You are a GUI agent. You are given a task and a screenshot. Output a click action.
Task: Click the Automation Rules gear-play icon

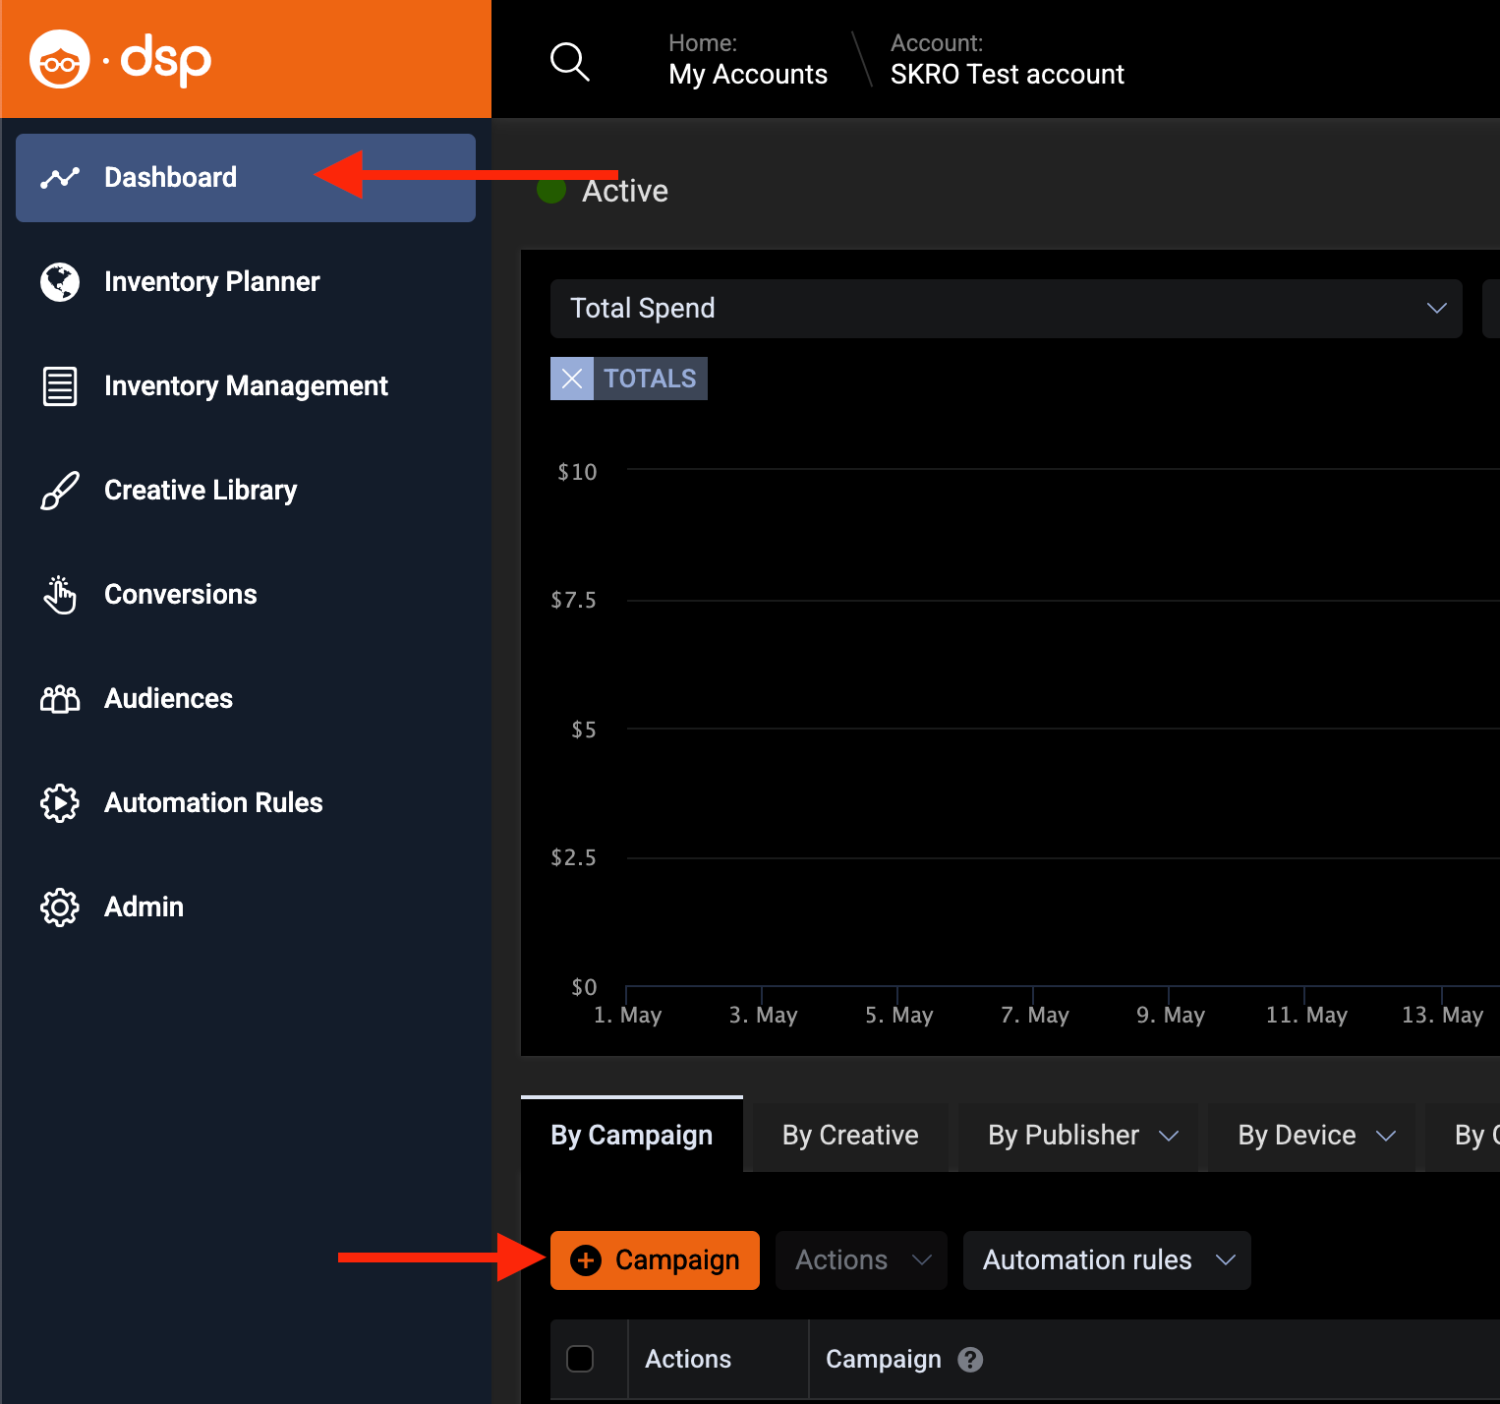[60, 803]
